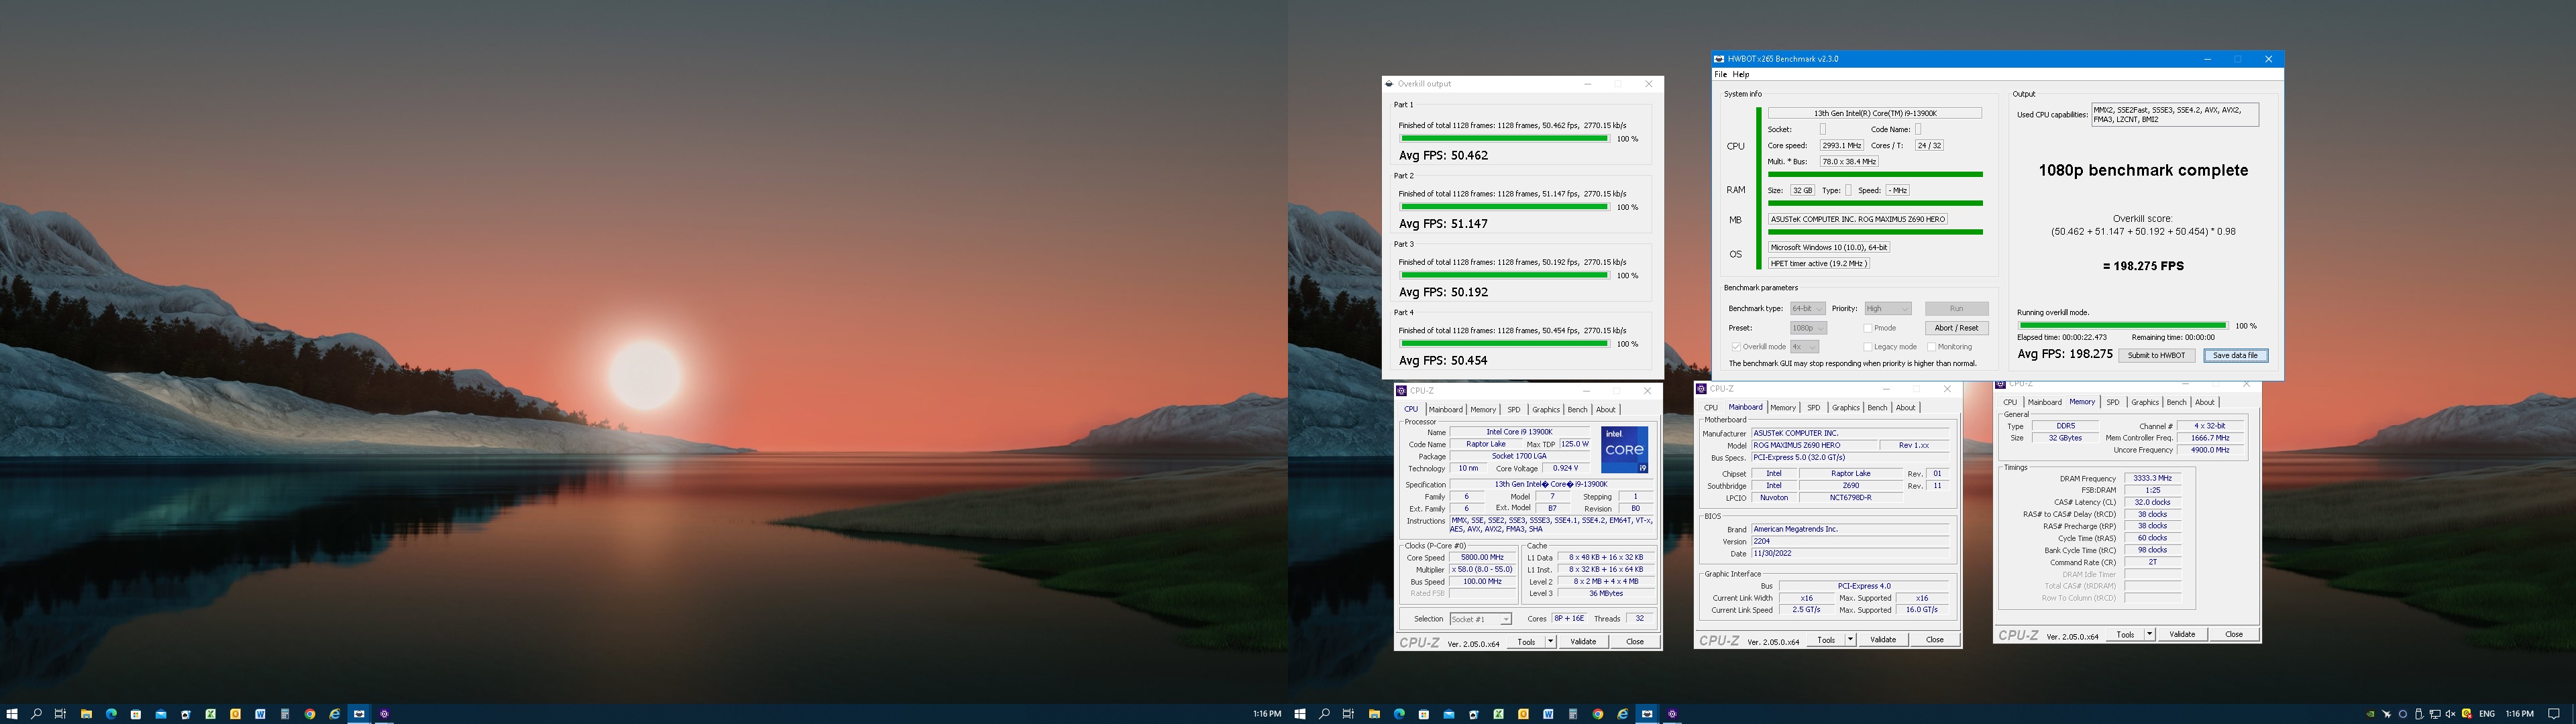2576x724 pixels.
Task: Open the notification center icon
Action: pos(2554,714)
